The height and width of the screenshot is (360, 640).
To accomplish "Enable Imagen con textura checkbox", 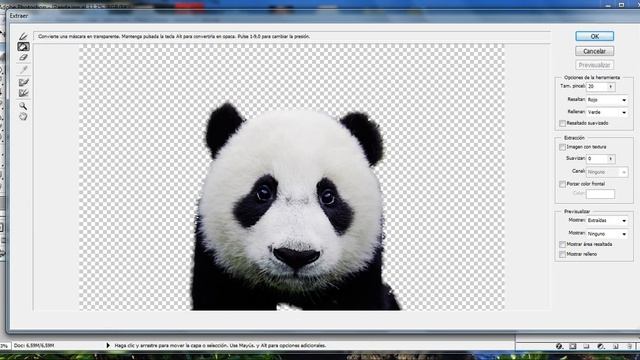I will point(562,147).
